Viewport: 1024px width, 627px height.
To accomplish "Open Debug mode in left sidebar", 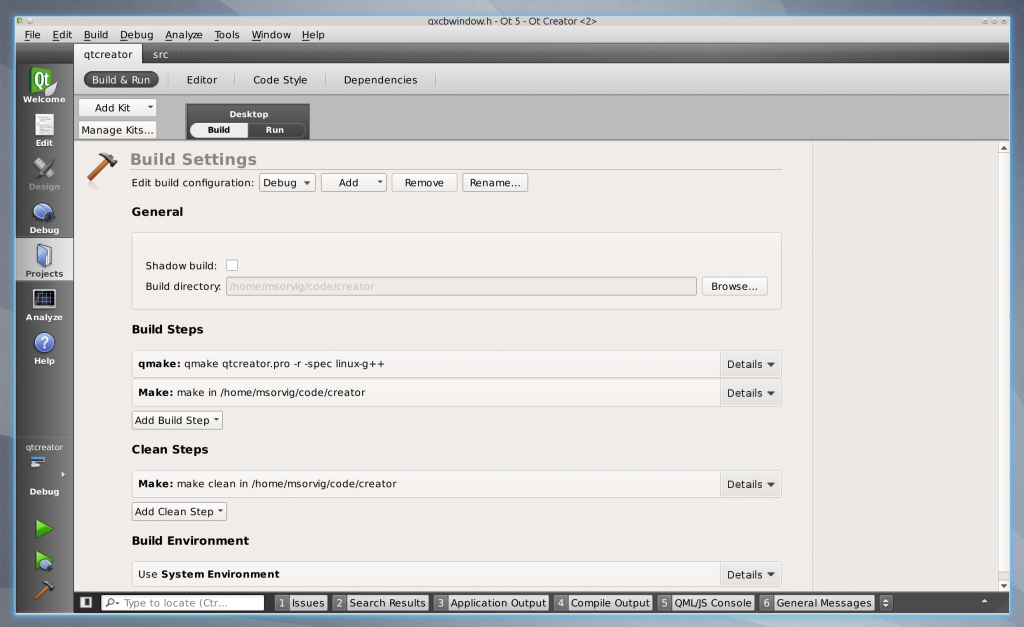I will (44, 217).
